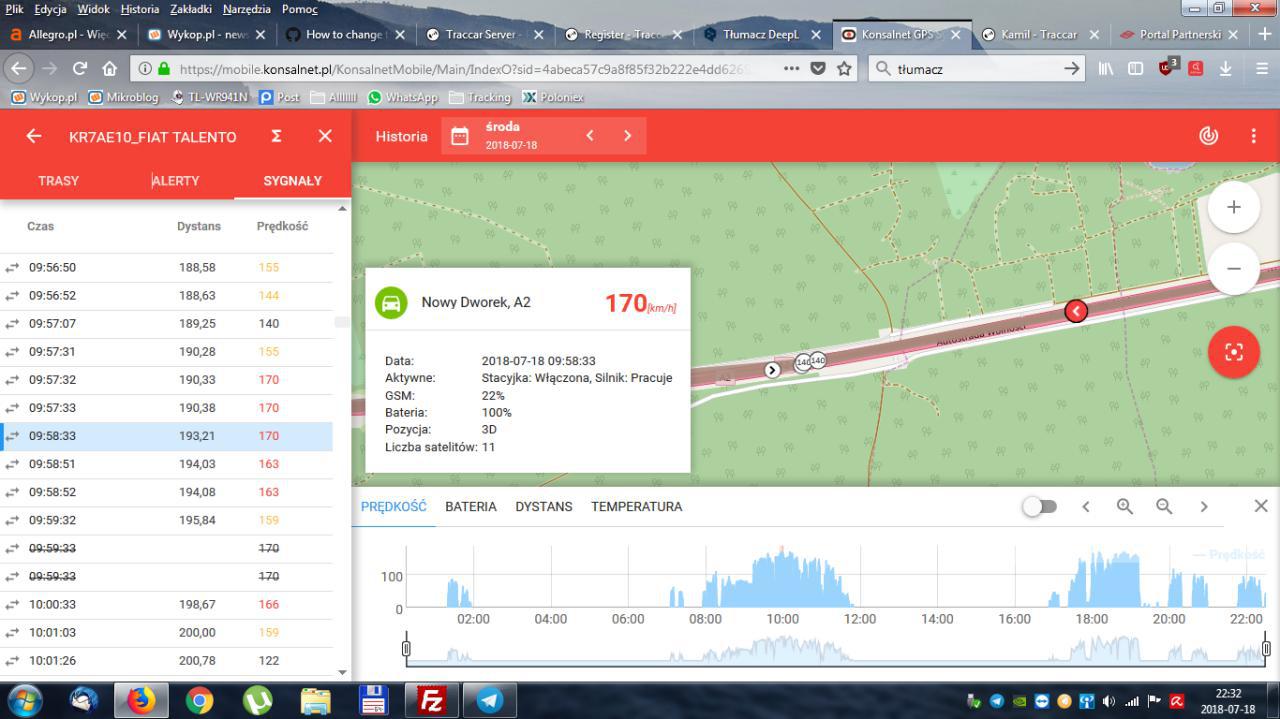Select the 10:00:33 signal row
This screenshot has height=719, width=1280.
click(167, 605)
